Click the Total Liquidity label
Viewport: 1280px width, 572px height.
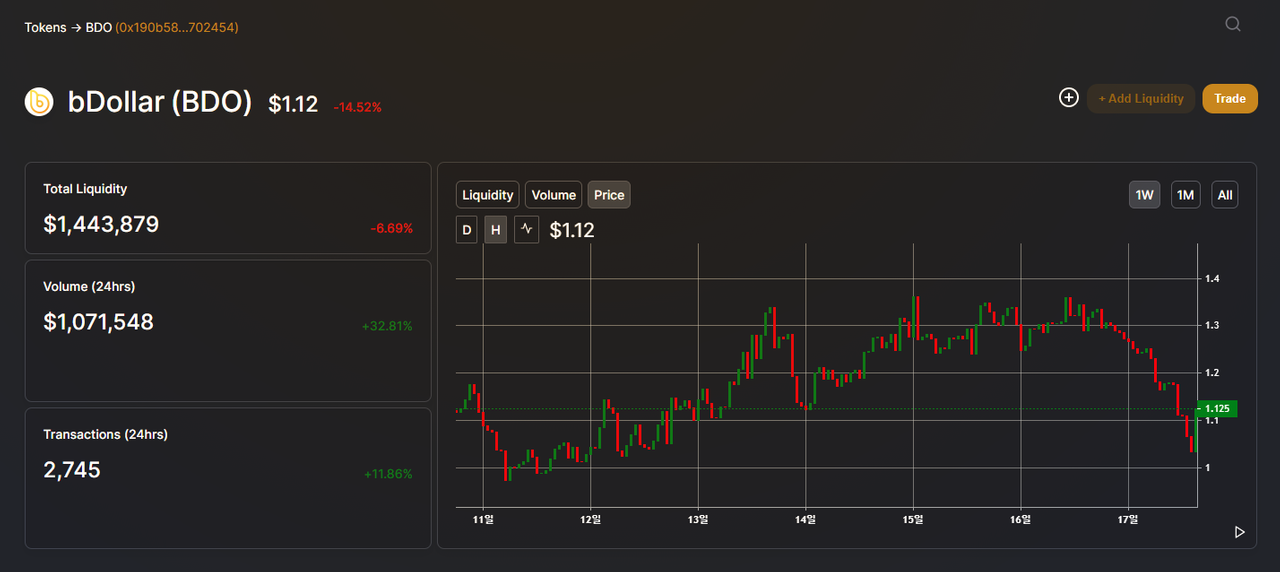coord(85,189)
